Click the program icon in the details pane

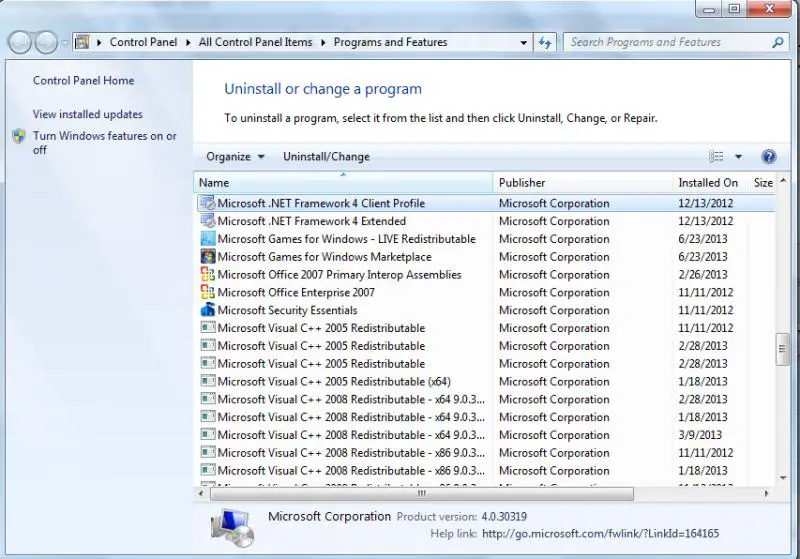click(x=233, y=528)
